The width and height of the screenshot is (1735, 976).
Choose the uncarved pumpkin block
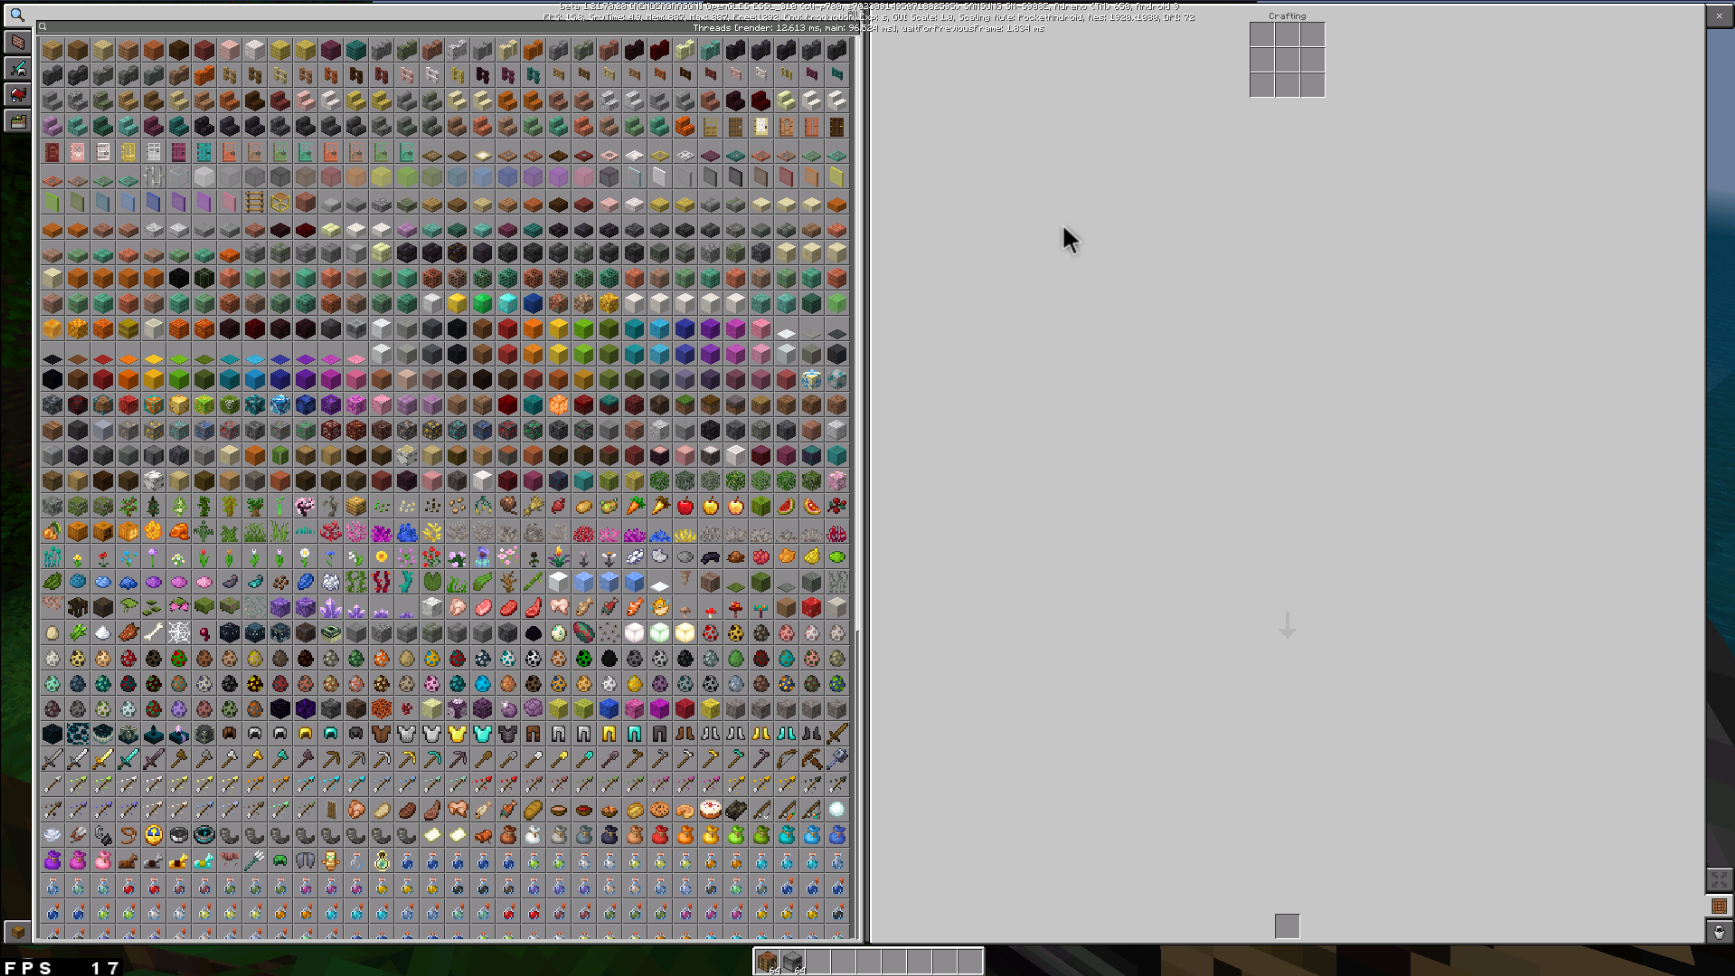point(77,531)
